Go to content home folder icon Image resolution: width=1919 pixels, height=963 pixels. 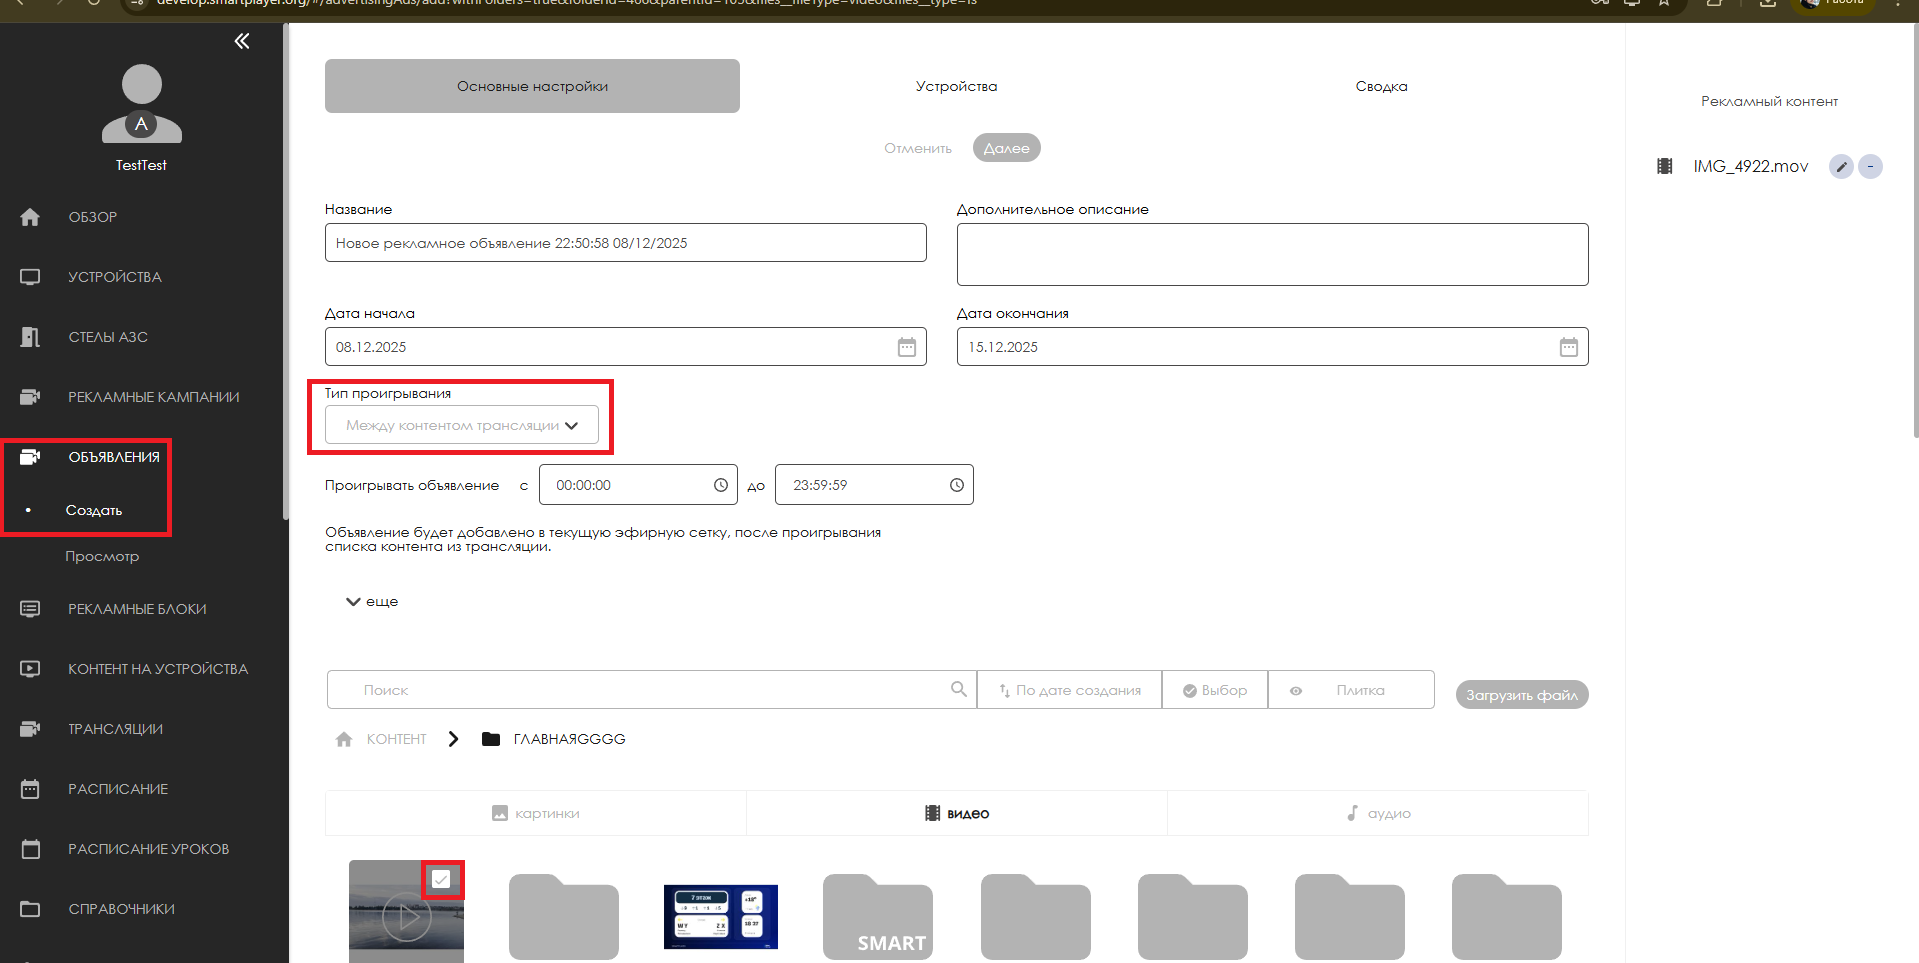344,739
